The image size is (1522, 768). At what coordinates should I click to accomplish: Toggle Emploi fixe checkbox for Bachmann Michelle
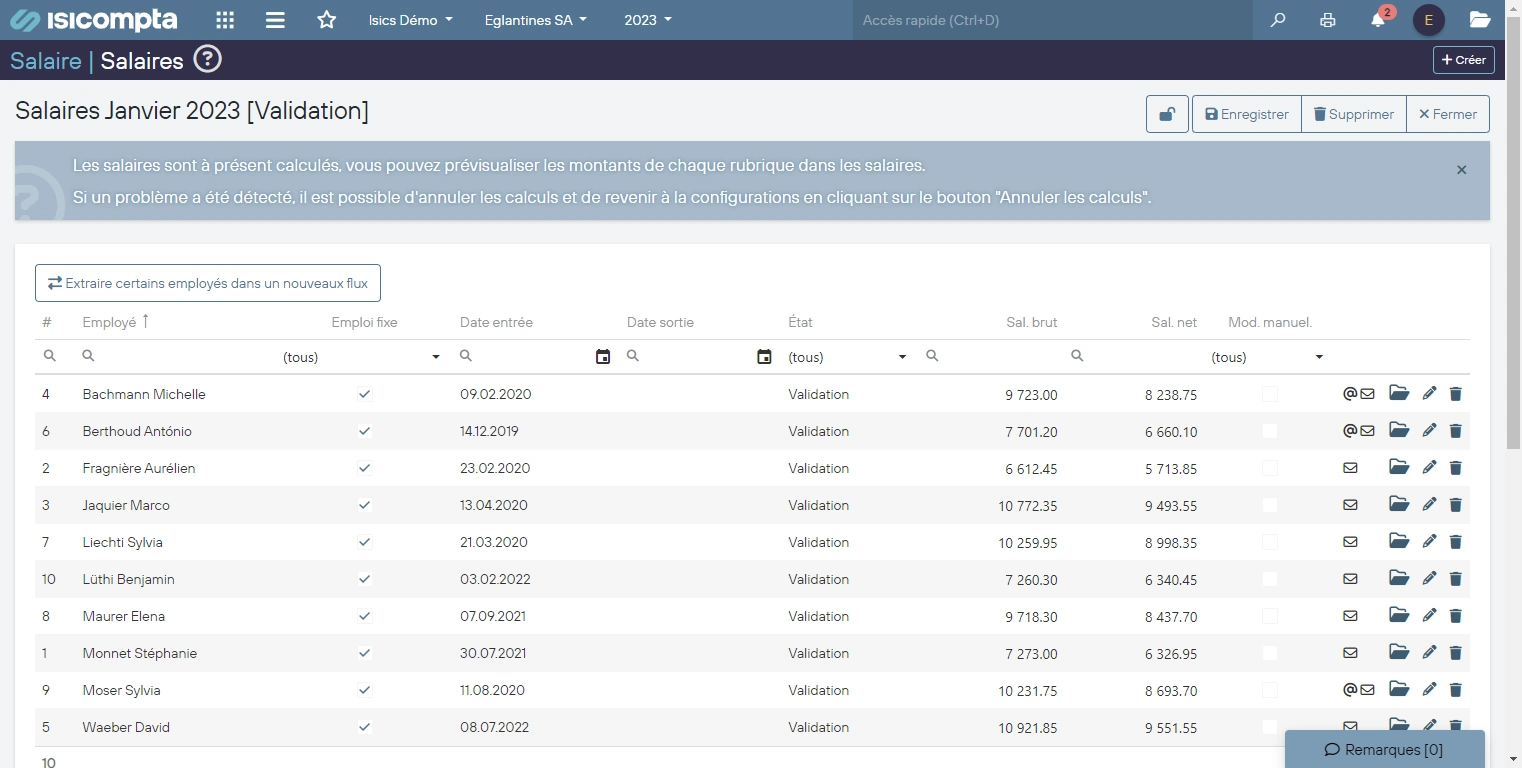click(365, 394)
